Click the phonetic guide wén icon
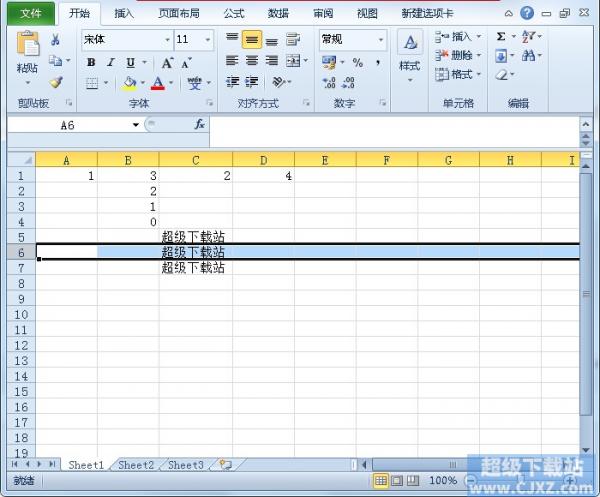This screenshot has height=497, width=600. pos(194,83)
